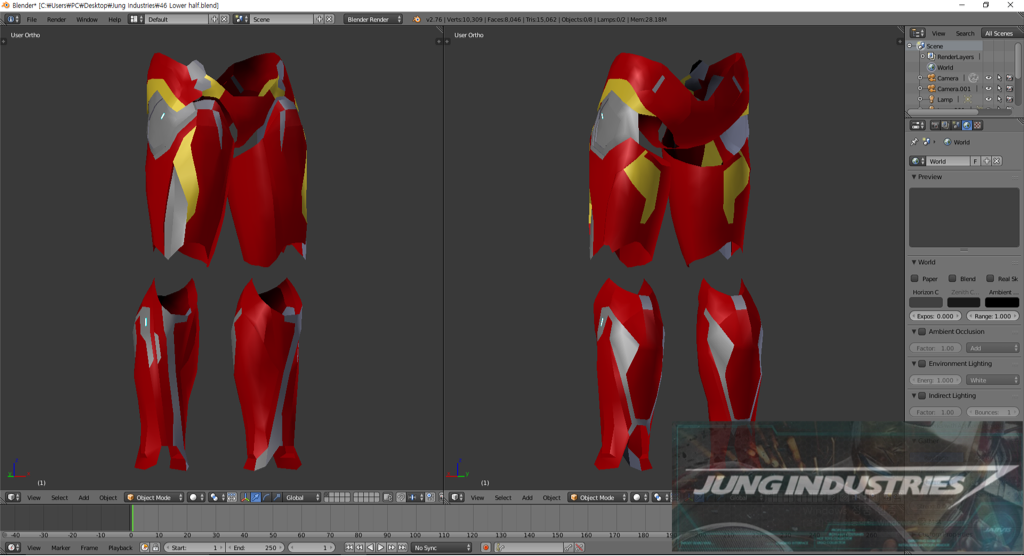Expand the RenderLayers outliner item
Image resolution: width=1024 pixels, height=556 pixels.
(x=922, y=57)
